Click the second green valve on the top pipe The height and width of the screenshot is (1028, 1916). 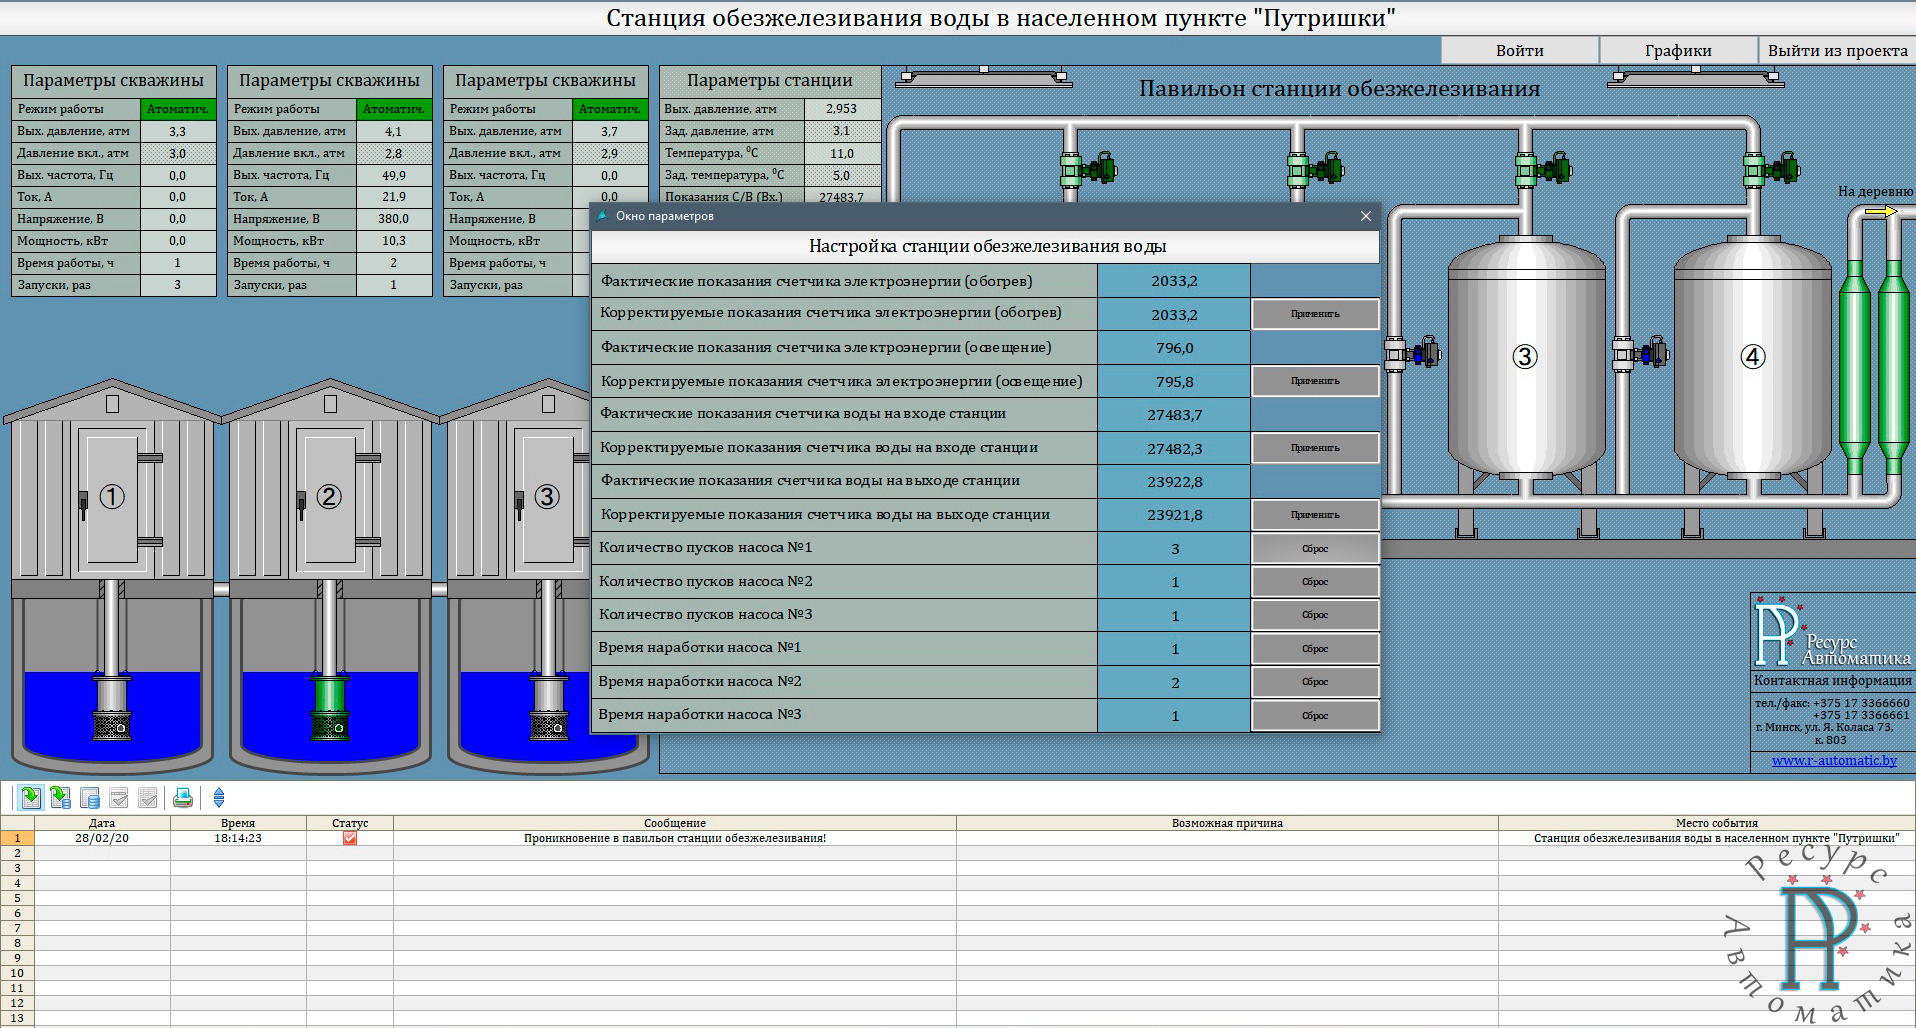[x=1316, y=169]
